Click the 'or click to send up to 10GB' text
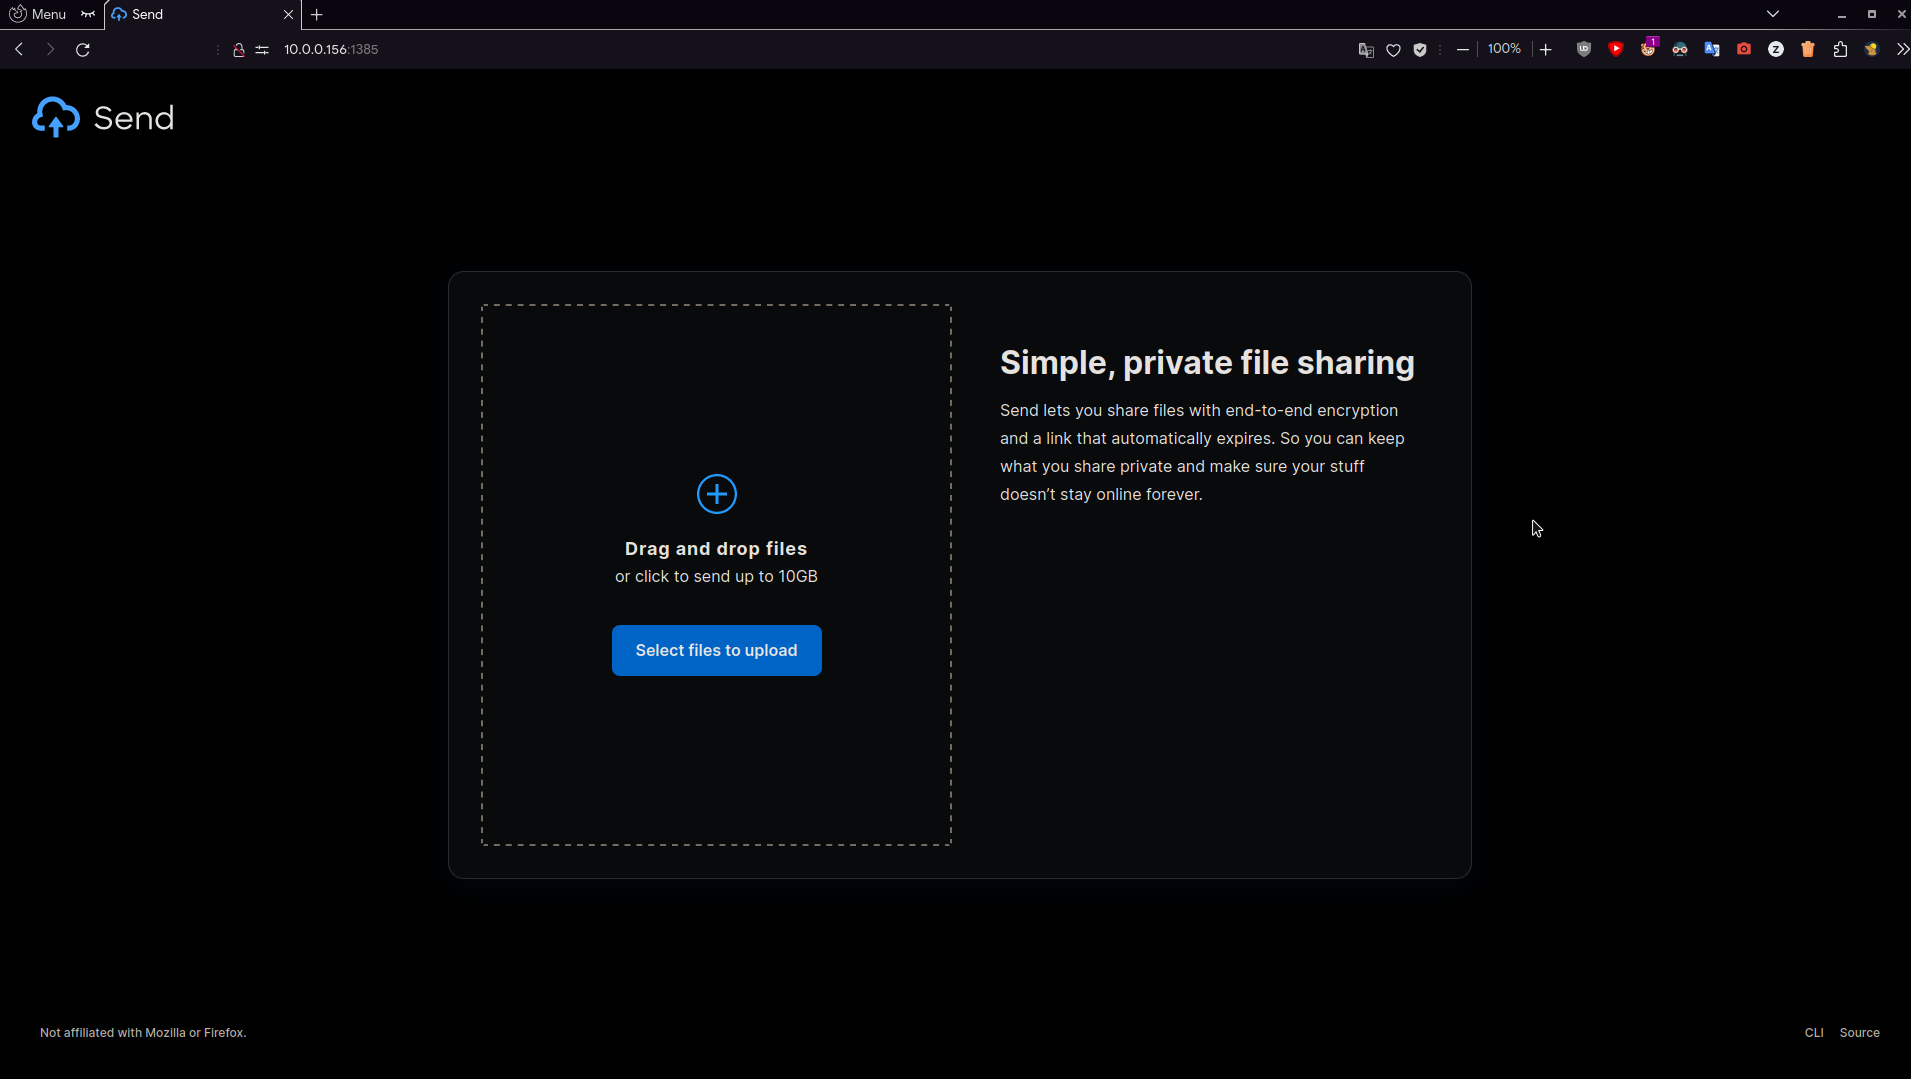1911x1079 pixels. point(716,576)
